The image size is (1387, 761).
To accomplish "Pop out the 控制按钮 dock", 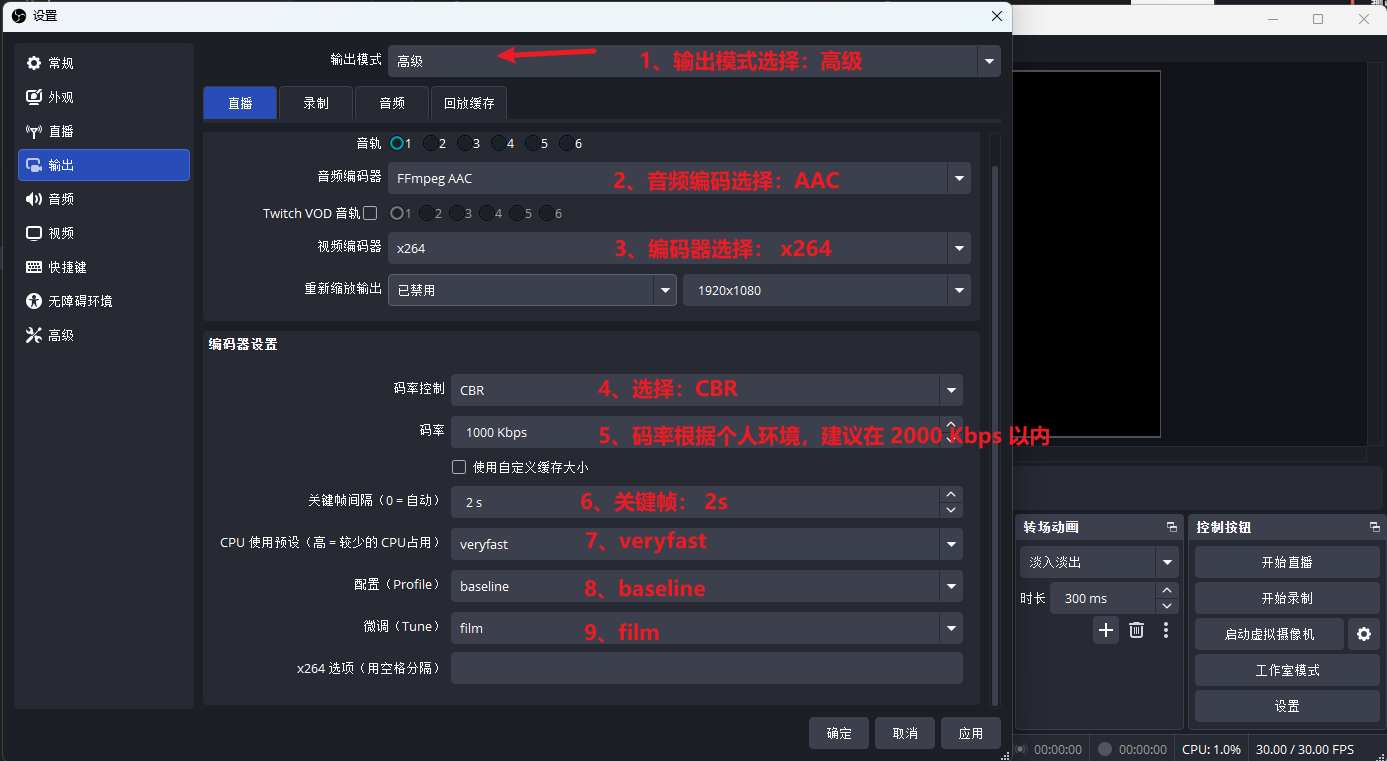I will (1375, 527).
